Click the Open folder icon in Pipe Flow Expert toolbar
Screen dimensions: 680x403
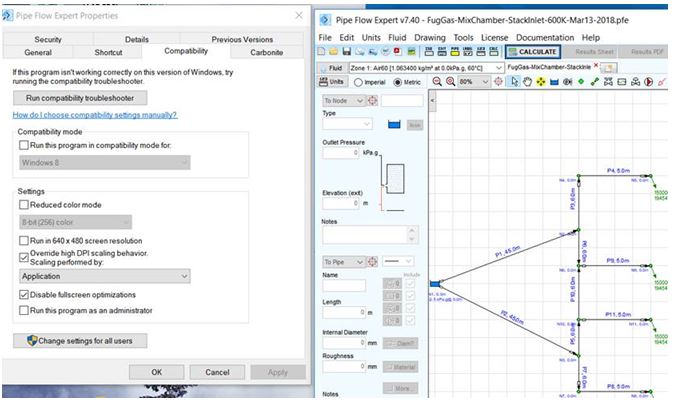point(333,52)
